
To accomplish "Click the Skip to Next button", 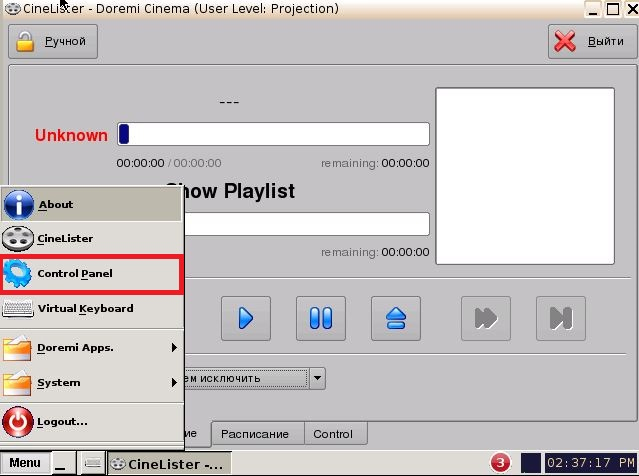I will 561,318.
